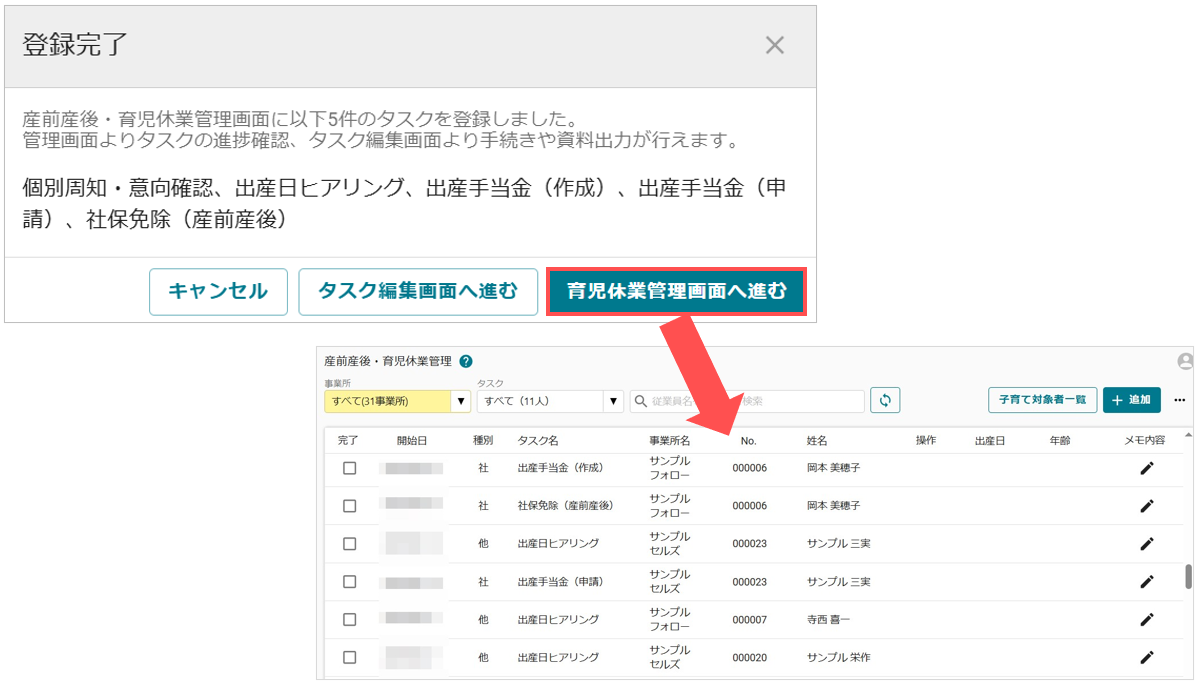Click サンプル 三実 in 出産手当金(申請) row
This screenshot has width=1200, height=685.
[838, 582]
